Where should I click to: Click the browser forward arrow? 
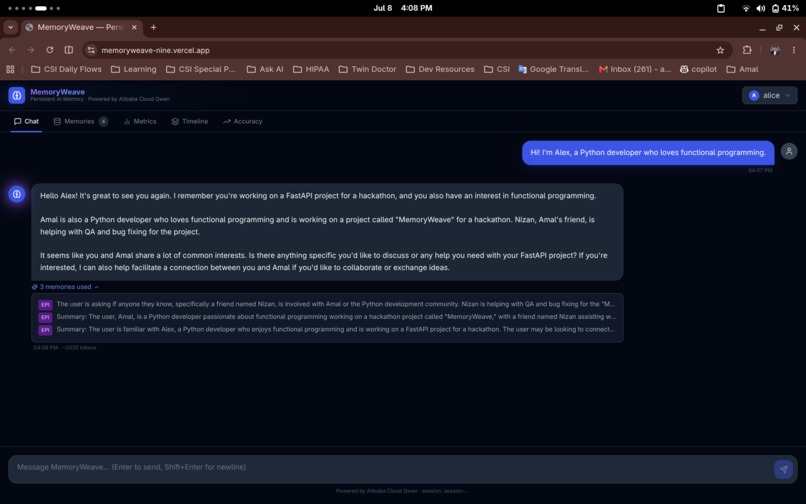coord(31,50)
